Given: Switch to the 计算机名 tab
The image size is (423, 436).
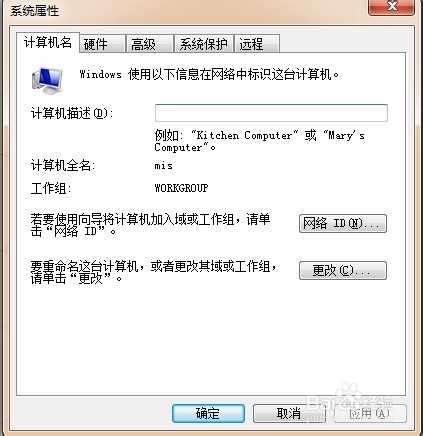Looking at the screenshot, I should tap(48, 43).
